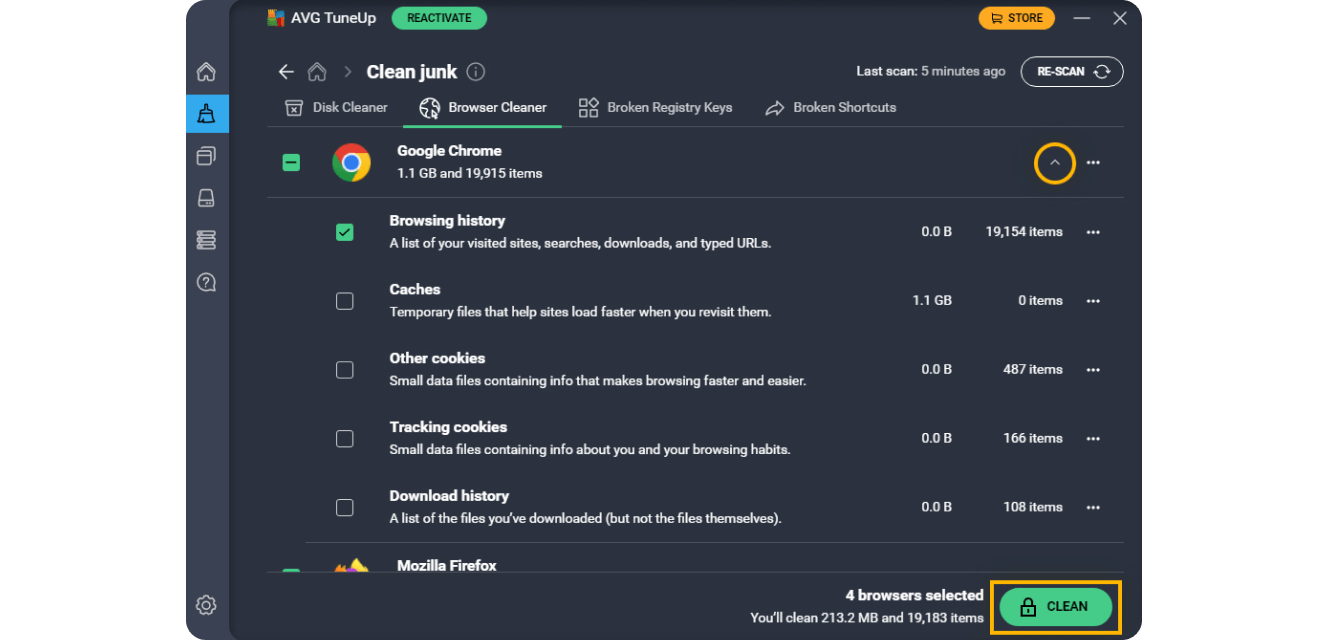View the Clean junk info tooltip icon
1328x640 pixels.
[476, 71]
